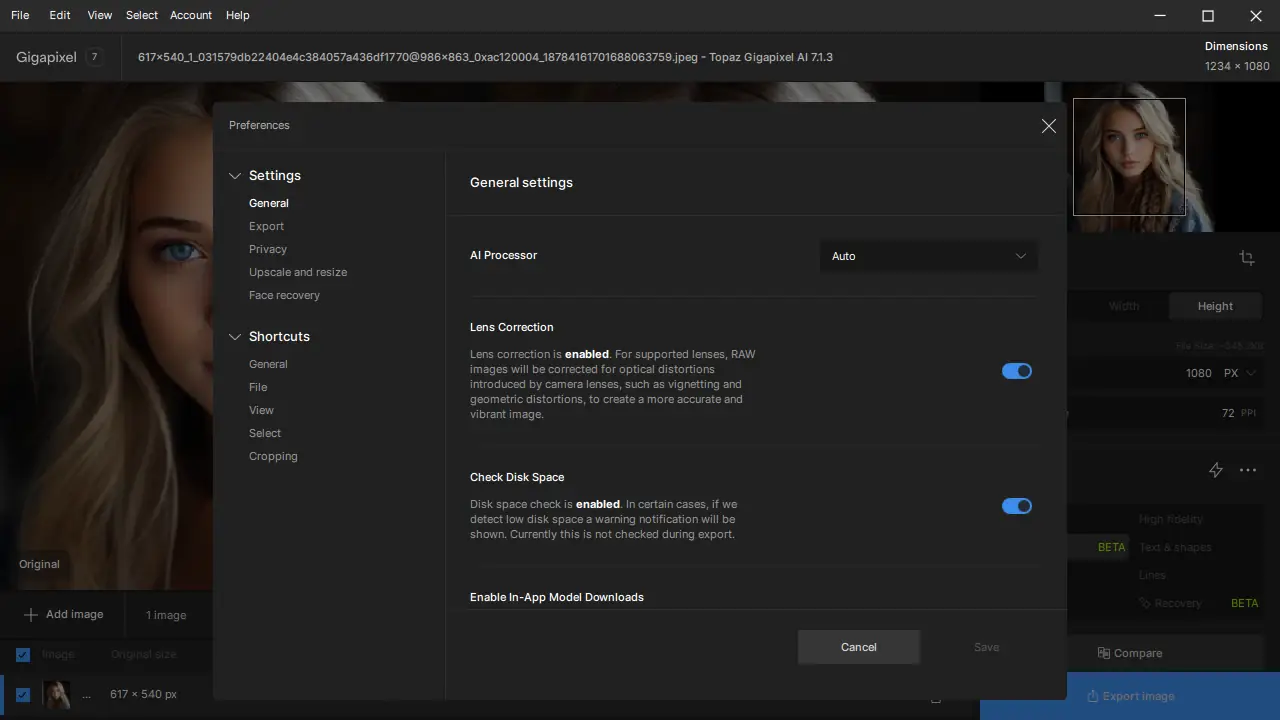Open the Edit menu
Screen dimensions: 1280x720
click(x=60, y=15)
